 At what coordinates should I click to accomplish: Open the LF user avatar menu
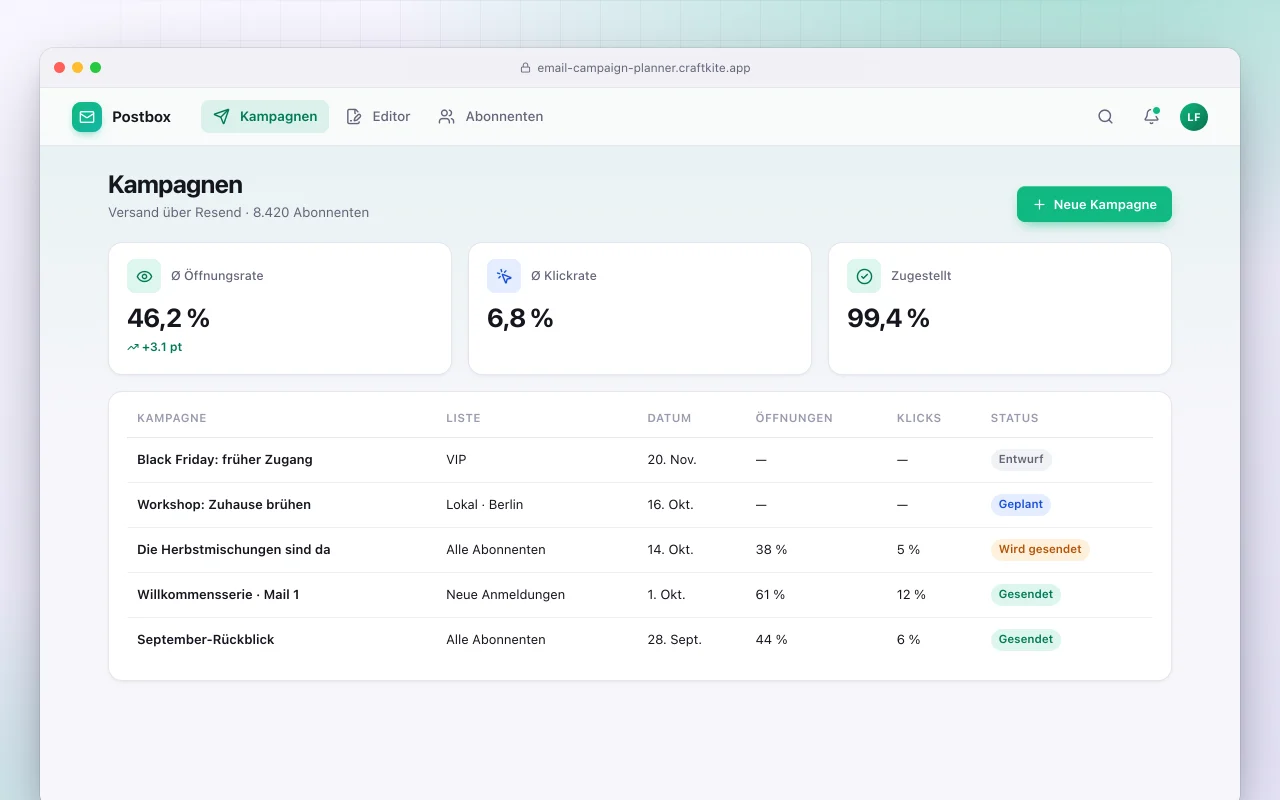pos(1194,117)
